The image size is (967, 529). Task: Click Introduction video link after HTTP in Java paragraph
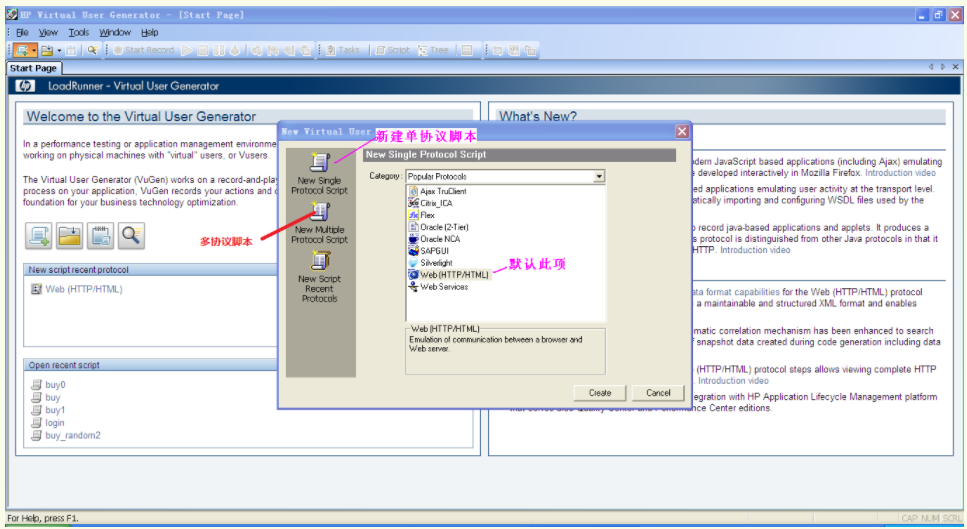[755, 250]
